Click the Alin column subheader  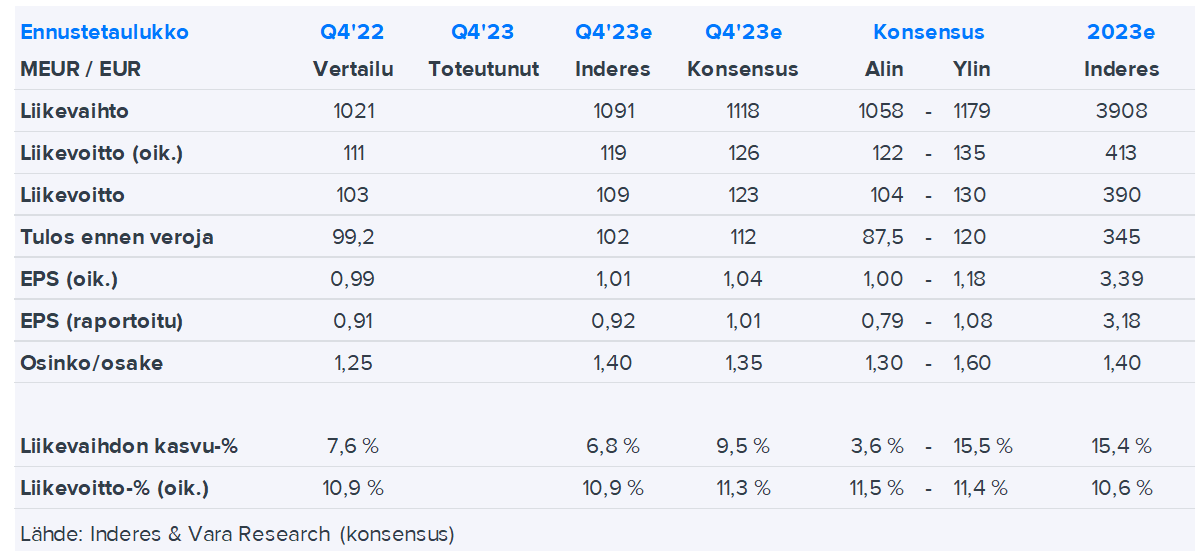(x=884, y=69)
